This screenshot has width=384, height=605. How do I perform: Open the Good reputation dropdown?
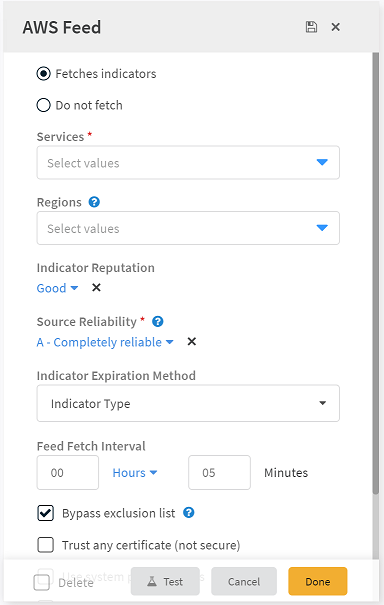(x=58, y=288)
